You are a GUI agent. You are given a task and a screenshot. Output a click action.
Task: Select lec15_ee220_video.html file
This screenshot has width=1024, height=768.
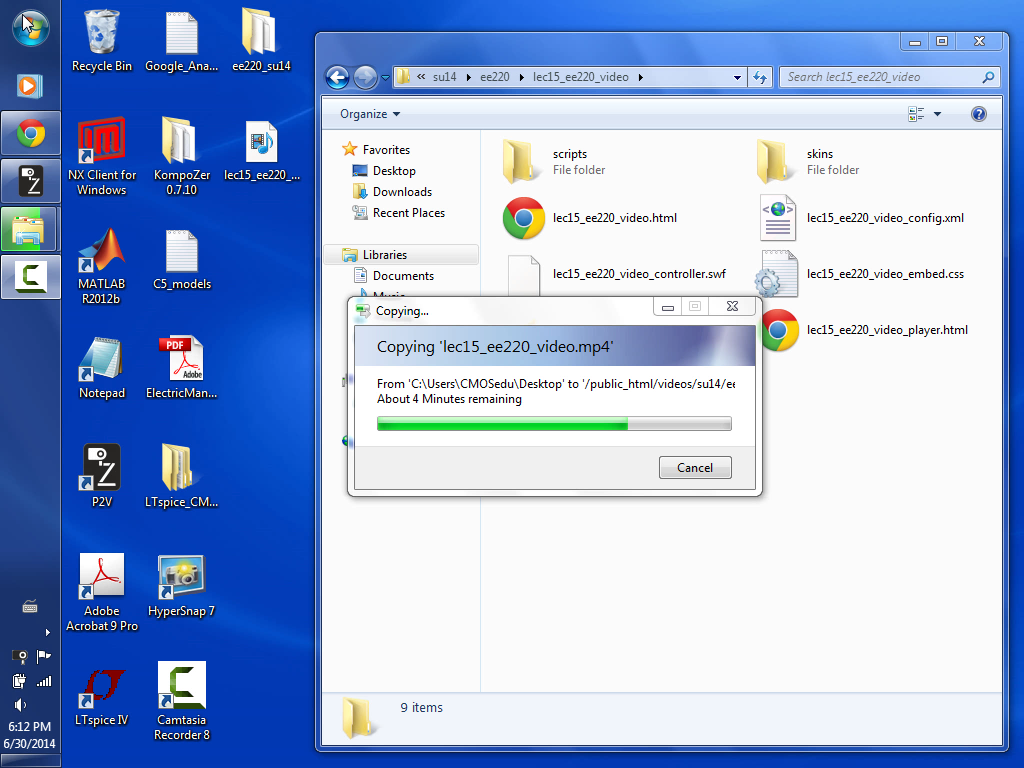click(x=590, y=217)
